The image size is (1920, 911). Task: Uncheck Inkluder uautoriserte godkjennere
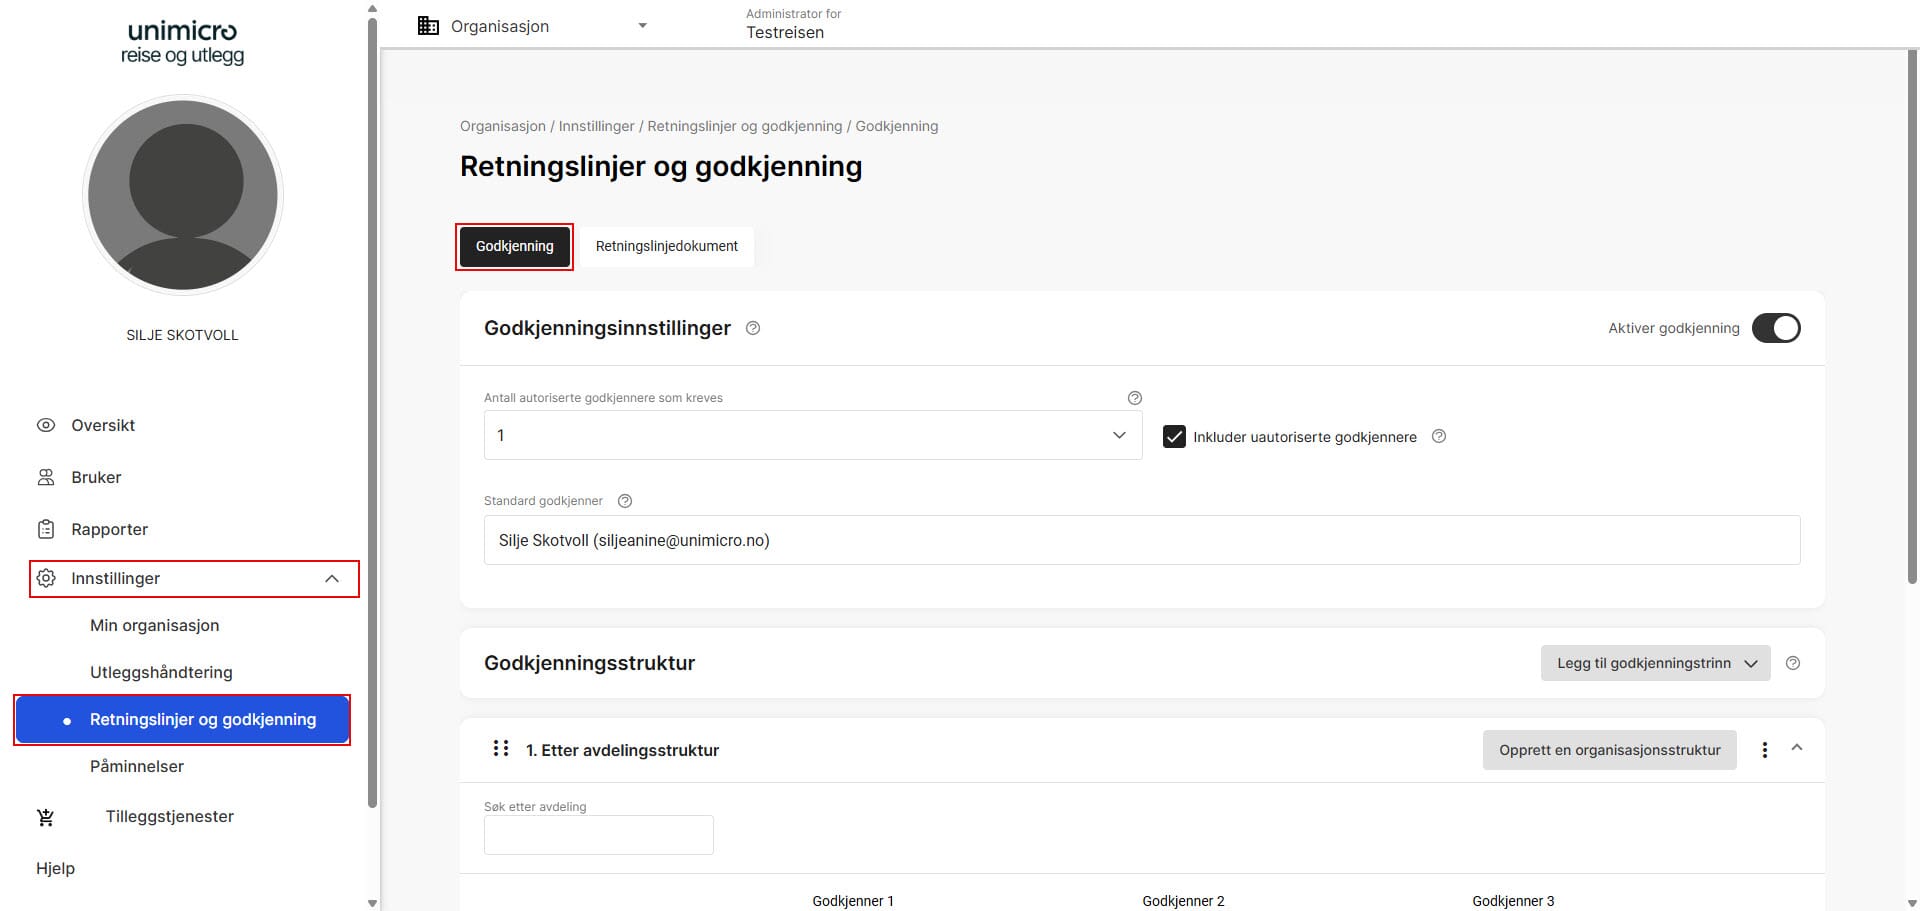[x=1173, y=436]
